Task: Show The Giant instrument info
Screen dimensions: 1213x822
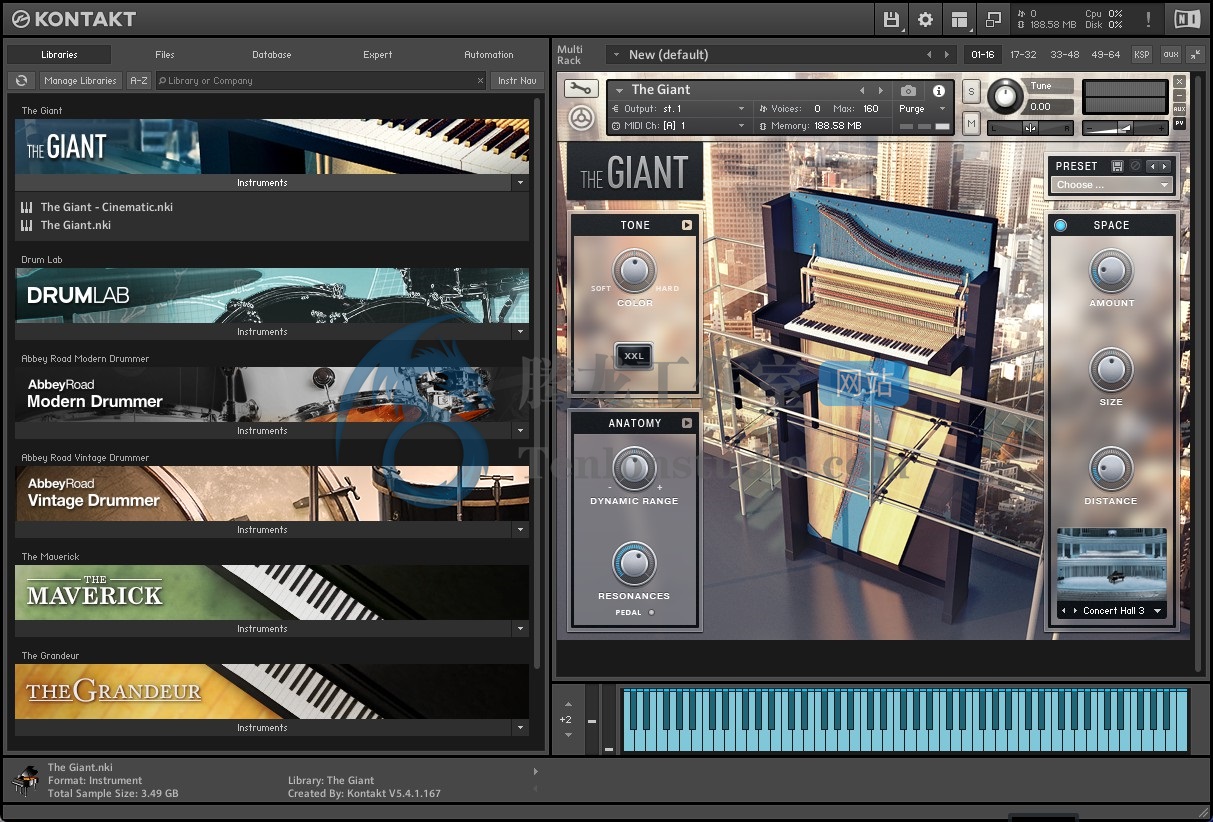Action: pyautogui.click(x=939, y=90)
